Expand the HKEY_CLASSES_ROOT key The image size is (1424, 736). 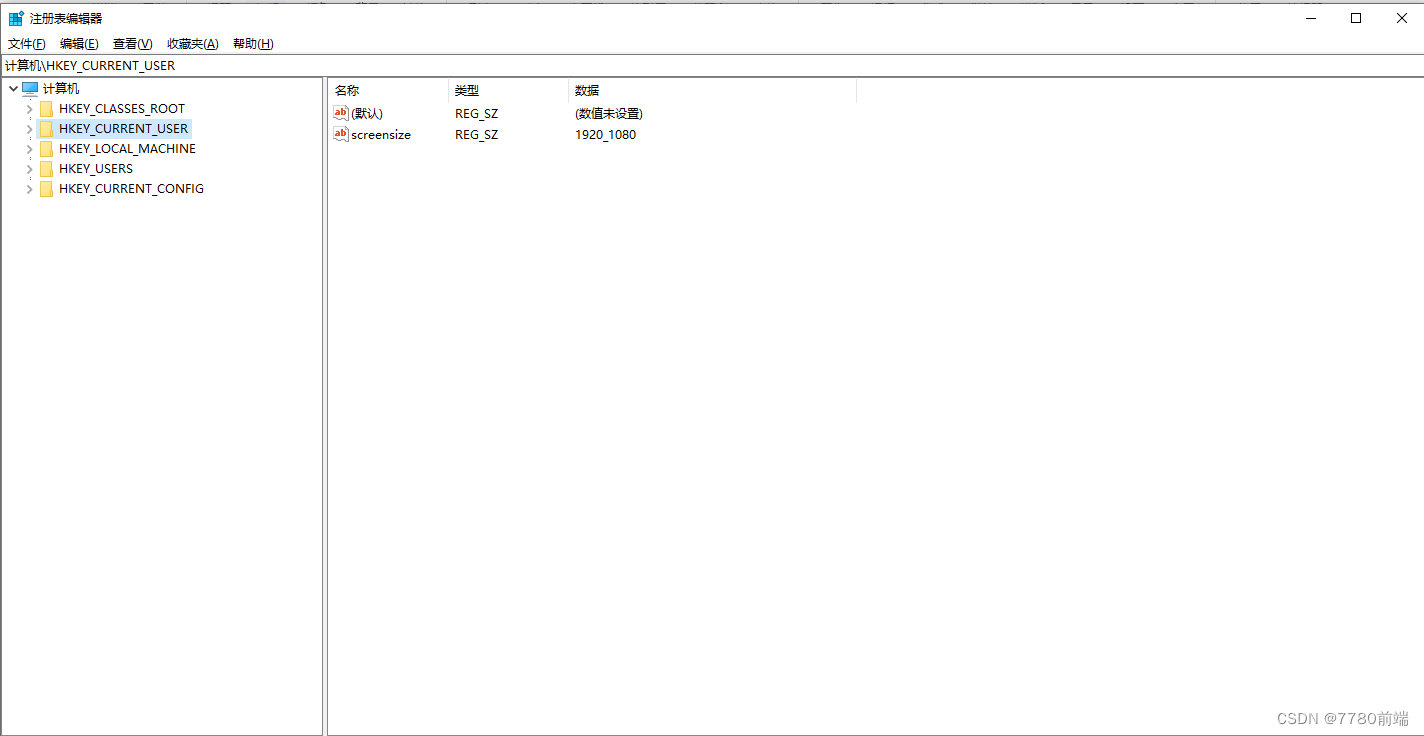pyautogui.click(x=29, y=109)
